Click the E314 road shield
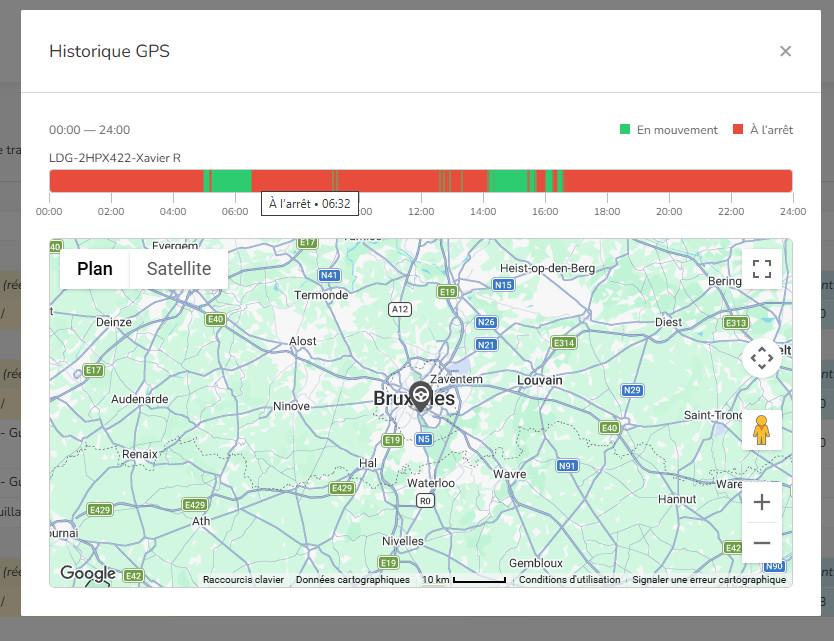Image resolution: width=834 pixels, height=641 pixels. 564,343
